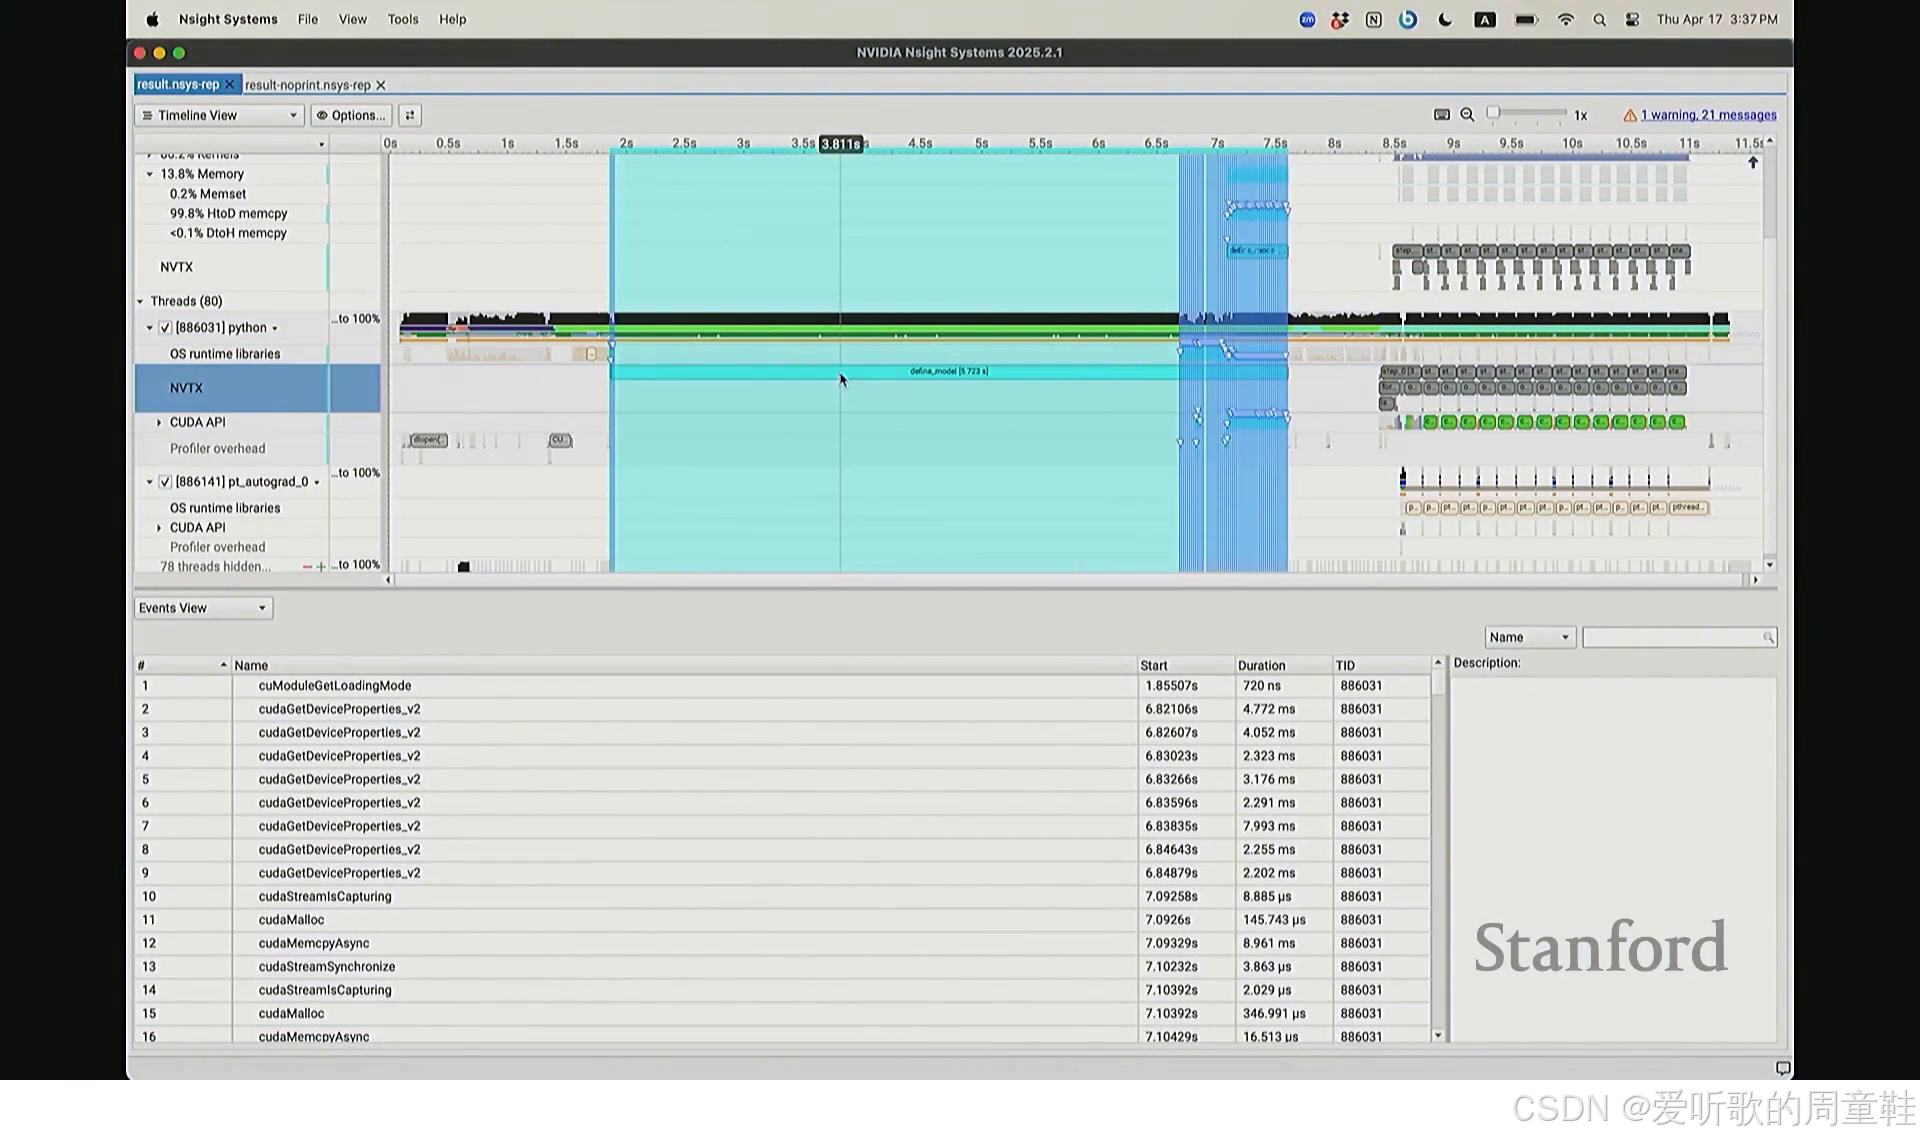The width and height of the screenshot is (1920, 1140).
Task: Expand the CUDA API row under python
Action: pyautogui.click(x=159, y=423)
